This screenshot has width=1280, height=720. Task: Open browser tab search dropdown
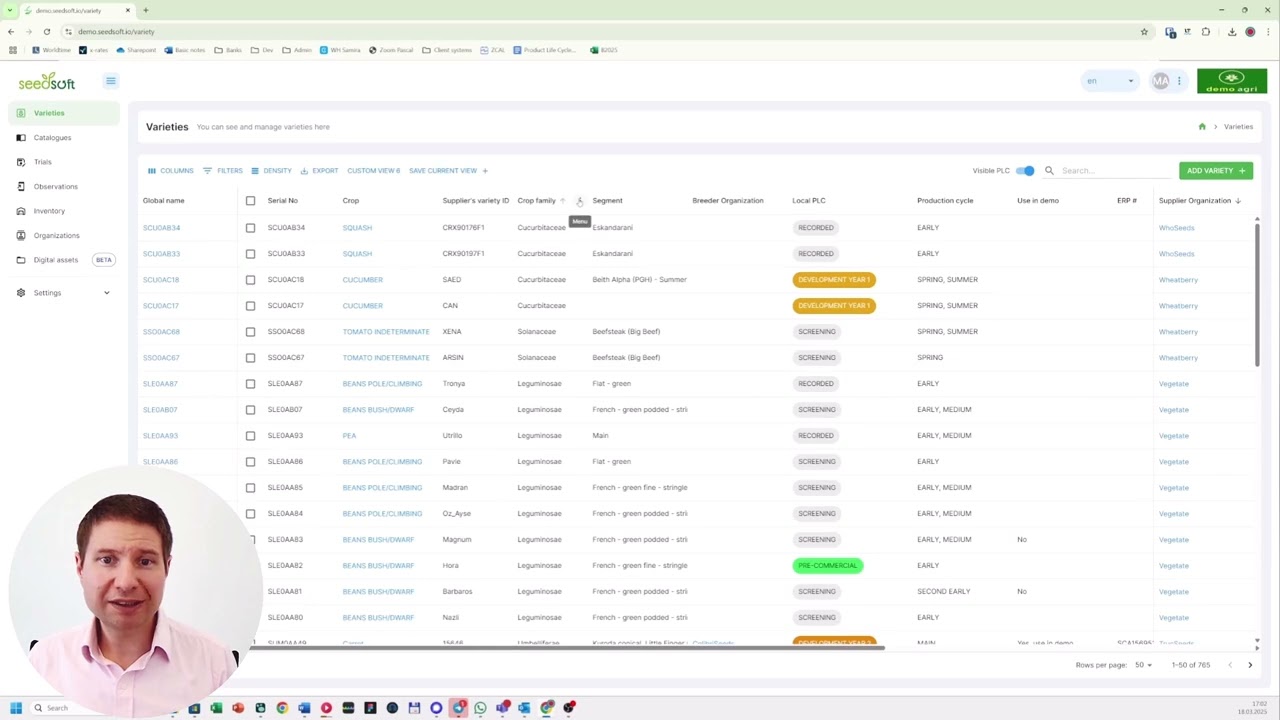coord(10,10)
